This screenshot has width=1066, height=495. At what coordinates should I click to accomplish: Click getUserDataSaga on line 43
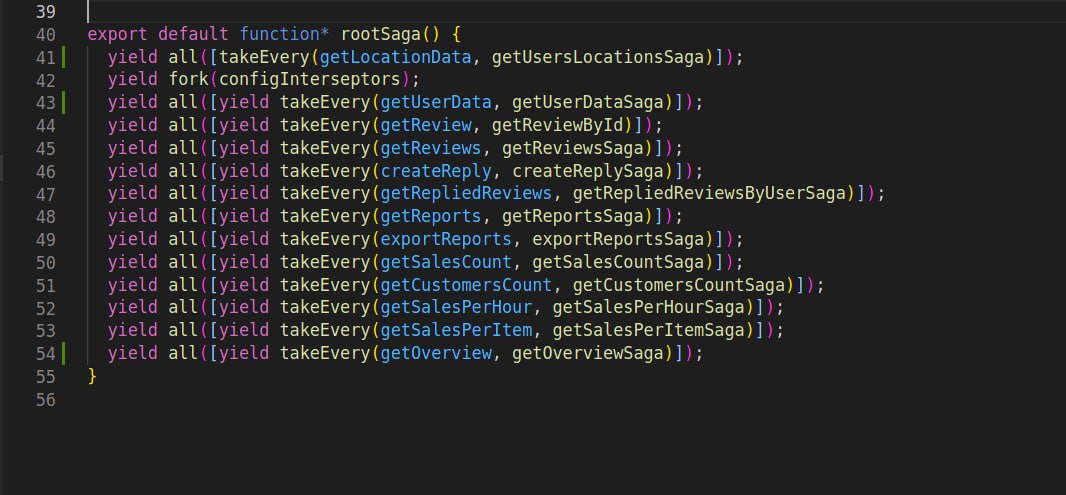588,103
